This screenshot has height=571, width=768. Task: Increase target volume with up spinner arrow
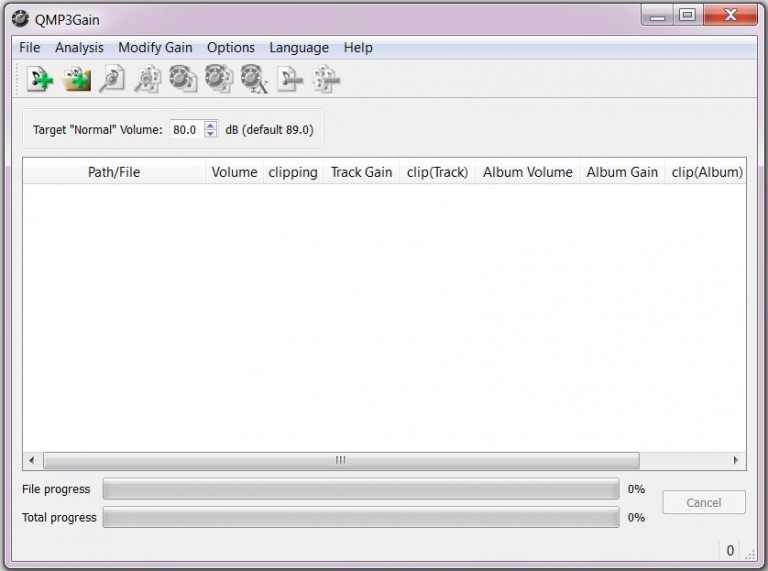click(x=211, y=125)
